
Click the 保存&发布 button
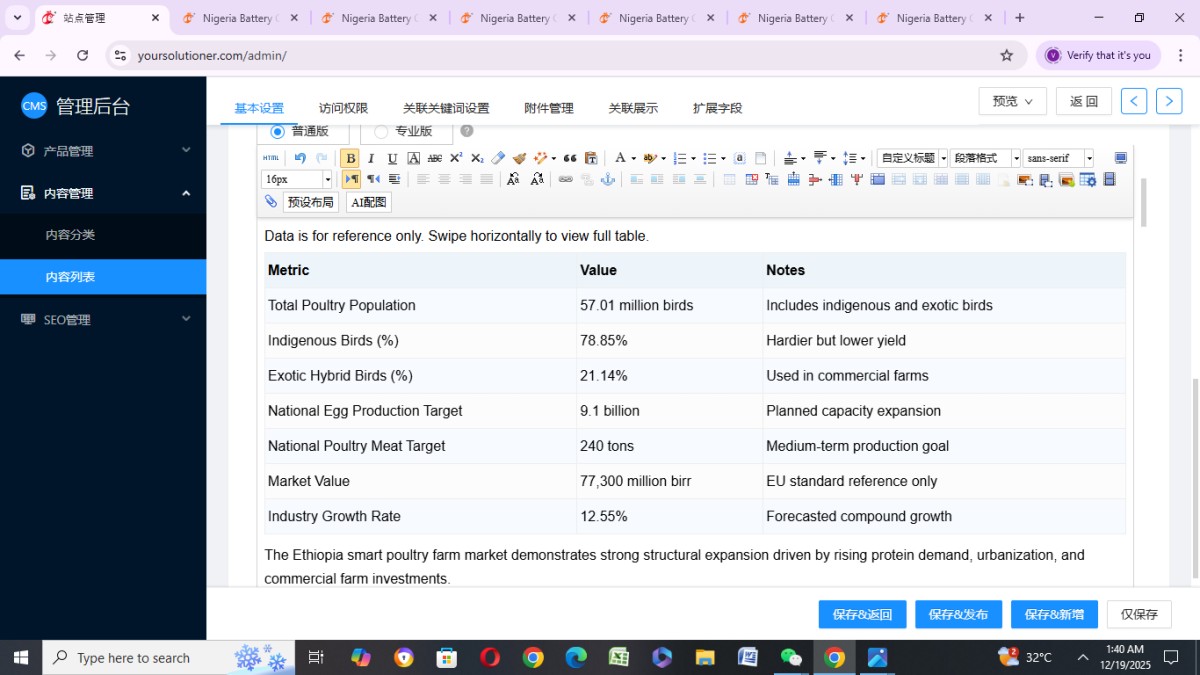click(958, 614)
